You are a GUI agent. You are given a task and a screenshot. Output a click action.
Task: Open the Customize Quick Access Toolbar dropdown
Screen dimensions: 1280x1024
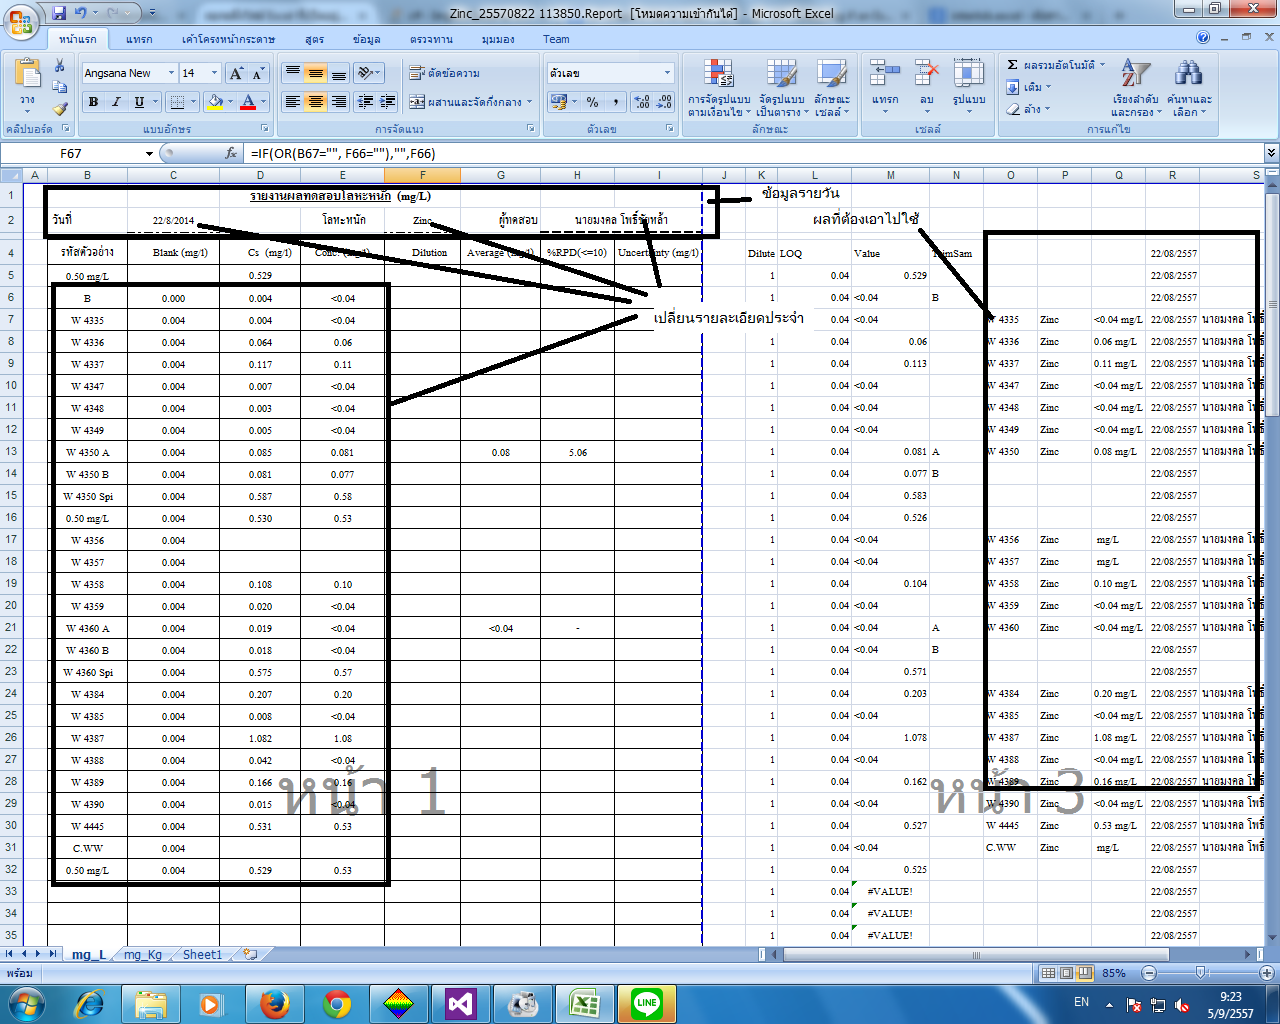pyautogui.click(x=152, y=13)
